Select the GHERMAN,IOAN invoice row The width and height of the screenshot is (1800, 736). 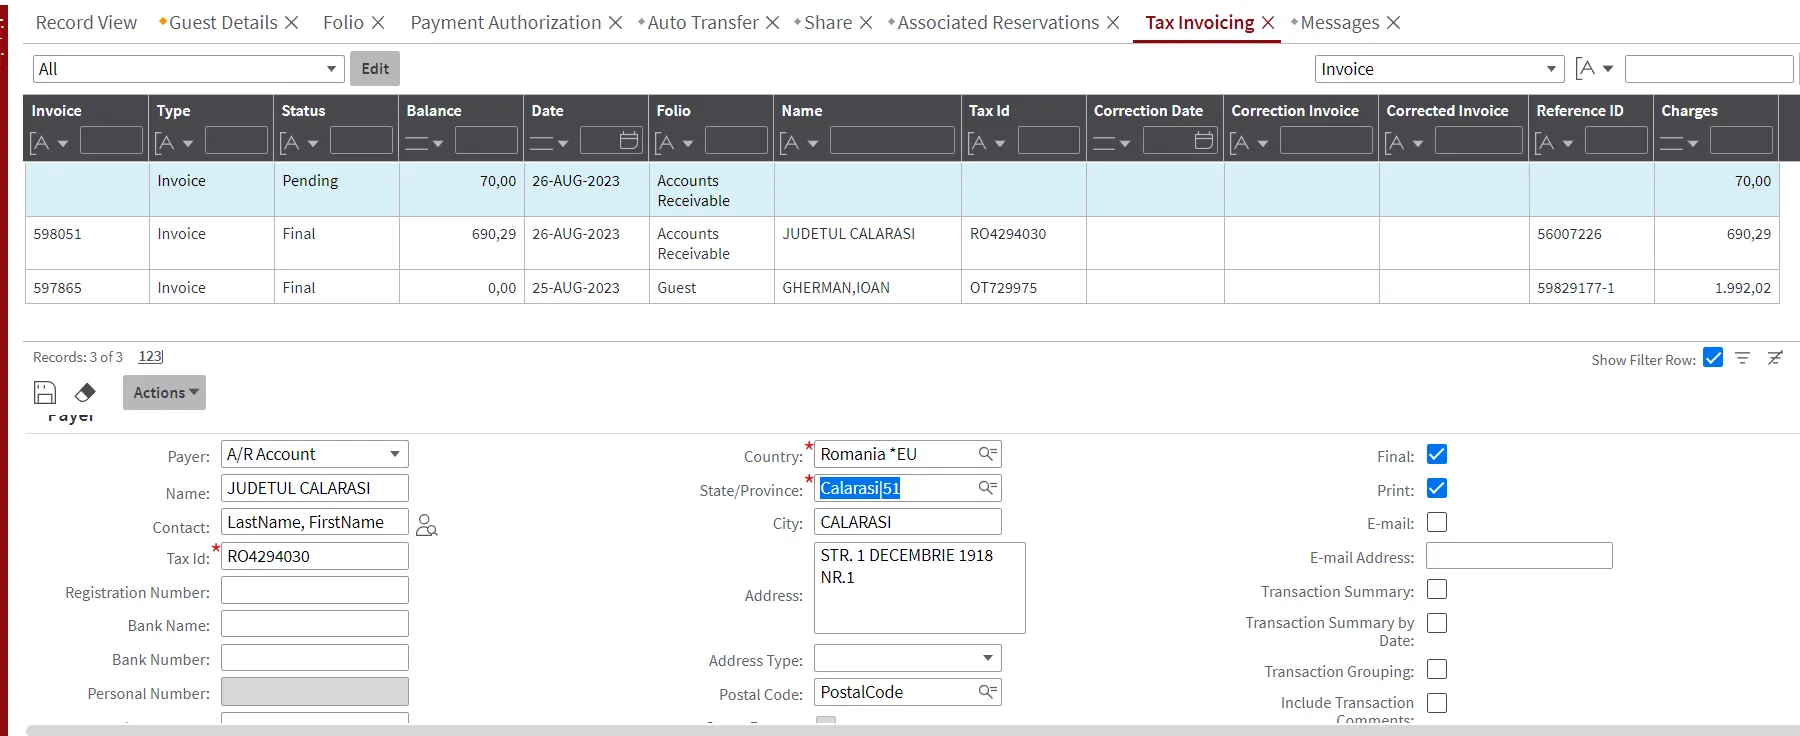tap(901, 287)
